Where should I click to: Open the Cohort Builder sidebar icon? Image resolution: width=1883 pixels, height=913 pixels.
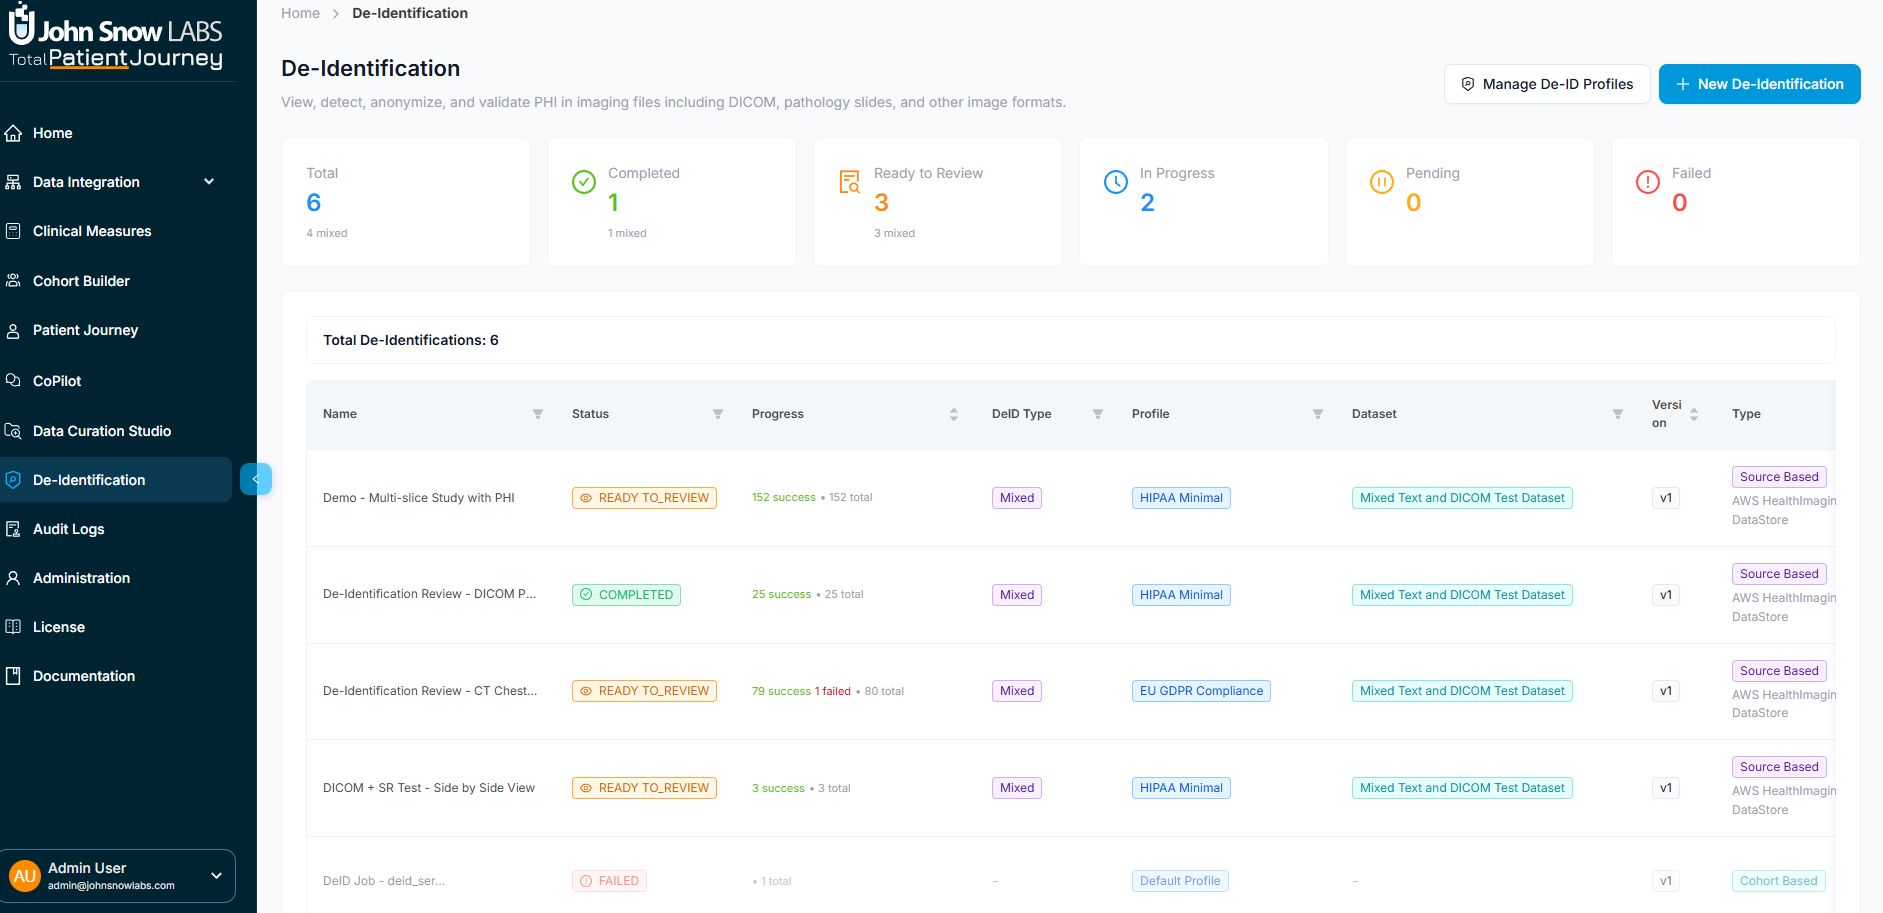pyautogui.click(x=14, y=280)
